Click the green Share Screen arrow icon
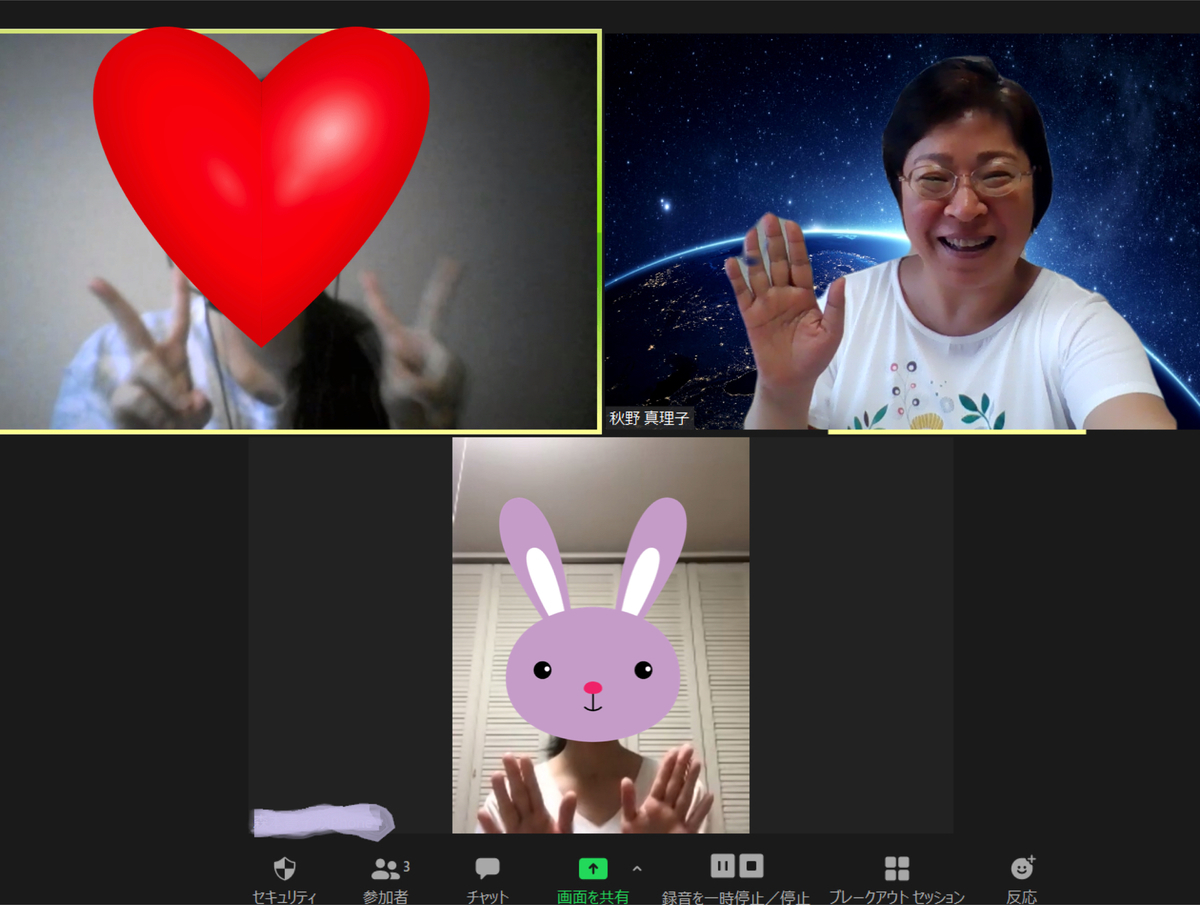This screenshot has width=1200, height=905. 593,868
